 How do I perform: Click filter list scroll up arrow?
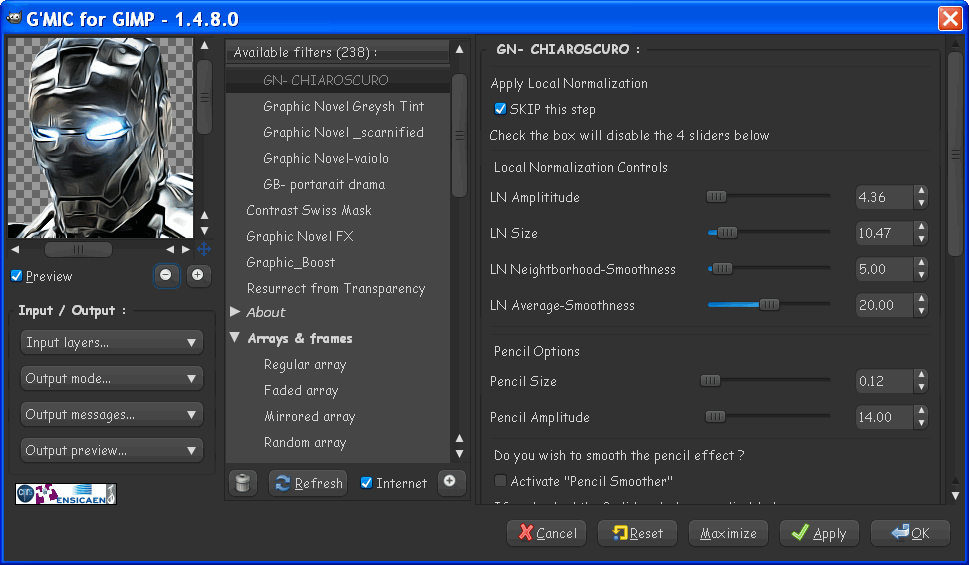pyautogui.click(x=459, y=49)
